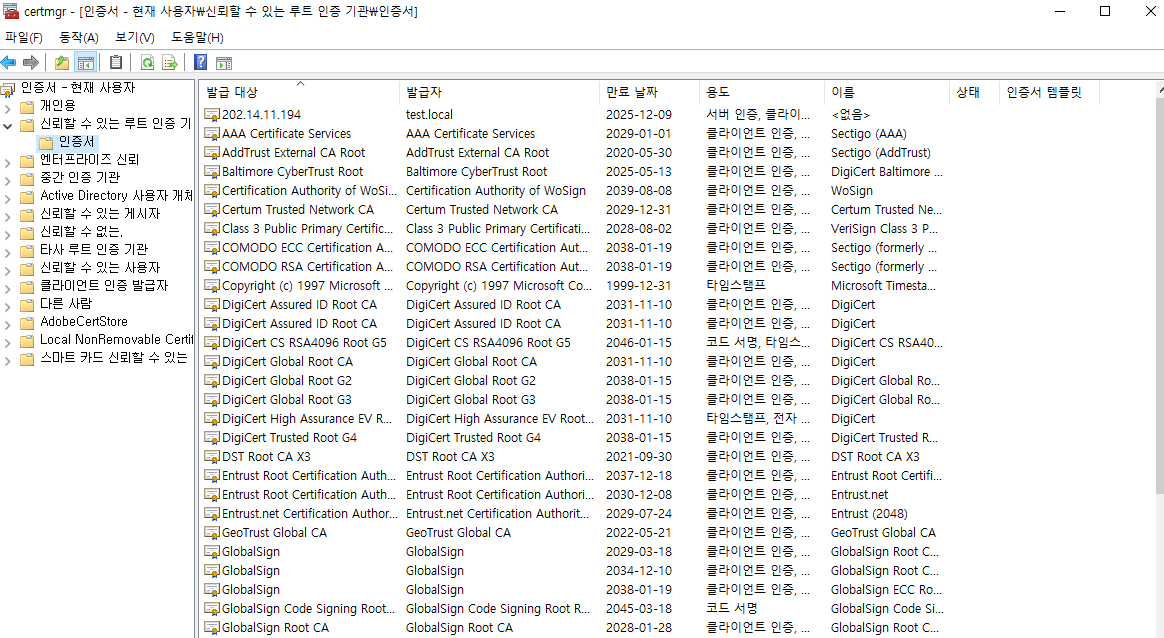Sort by the 상태 column header
1164x638 pixels.
click(x=974, y=92)
